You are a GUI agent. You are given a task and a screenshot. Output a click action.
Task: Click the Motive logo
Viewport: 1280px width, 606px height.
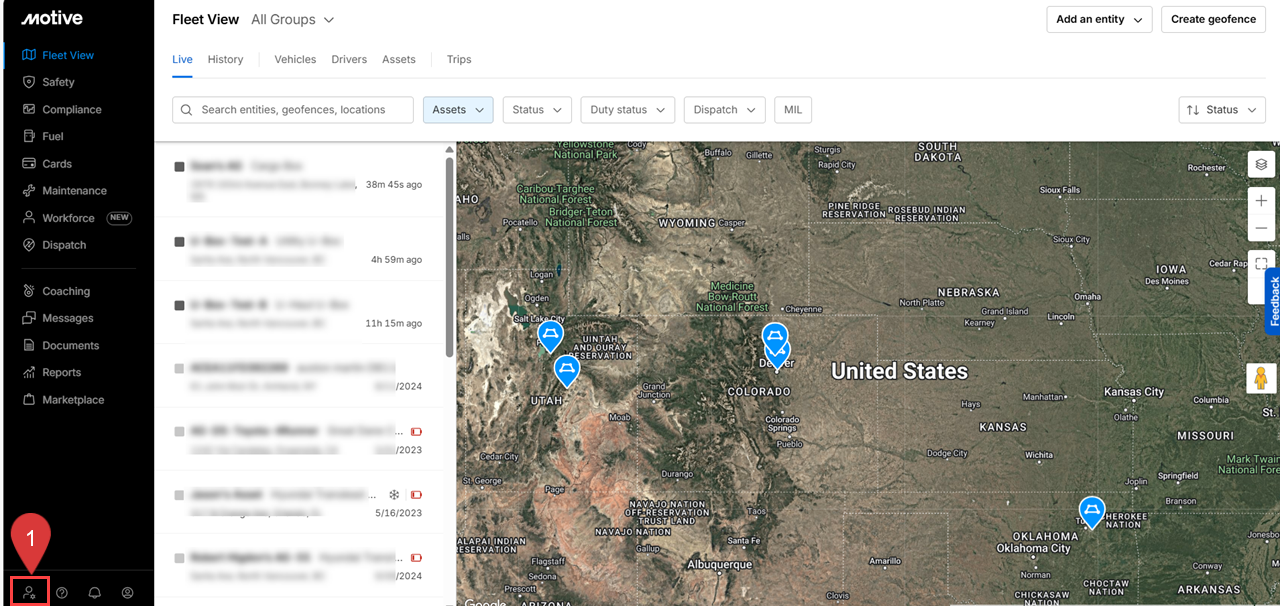(52, 18)
